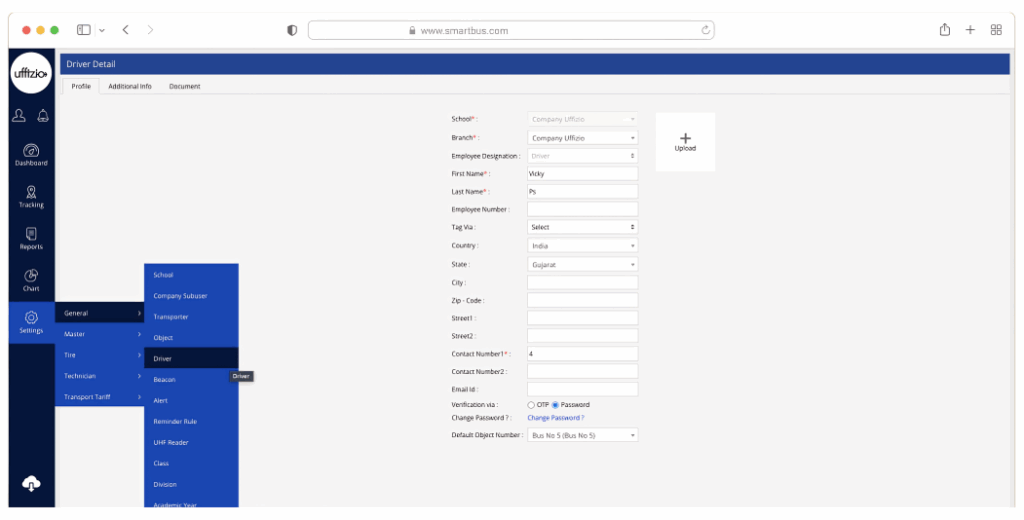
Task: Open the State dropdown showing Gujarat
Action: [x=582, y=264]
